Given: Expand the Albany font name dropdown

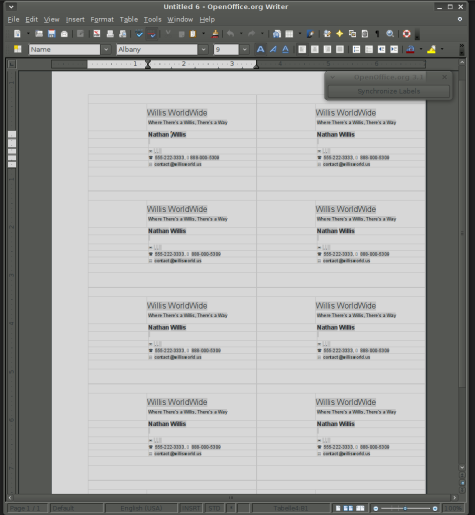Looking at the screenshot, I should (x=203, y=49).
